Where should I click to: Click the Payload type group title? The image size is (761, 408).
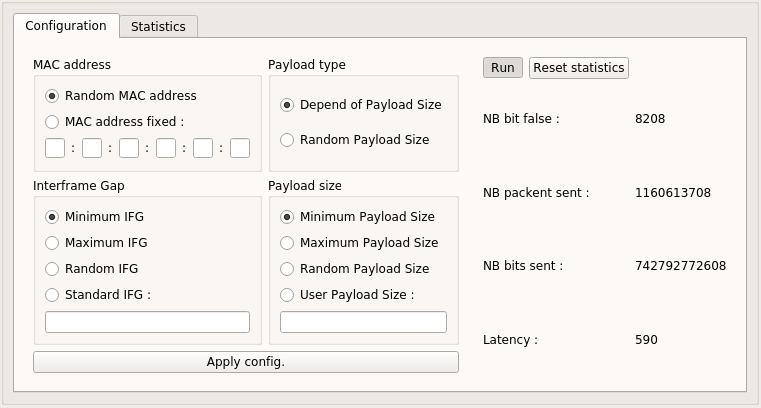click(x=307, y=65)
